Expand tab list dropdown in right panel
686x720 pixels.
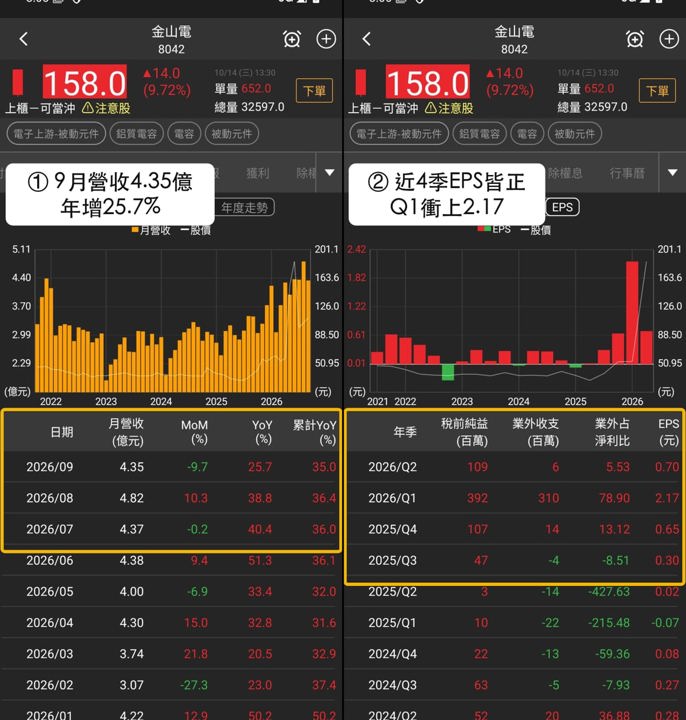click(x=673, y=173)
